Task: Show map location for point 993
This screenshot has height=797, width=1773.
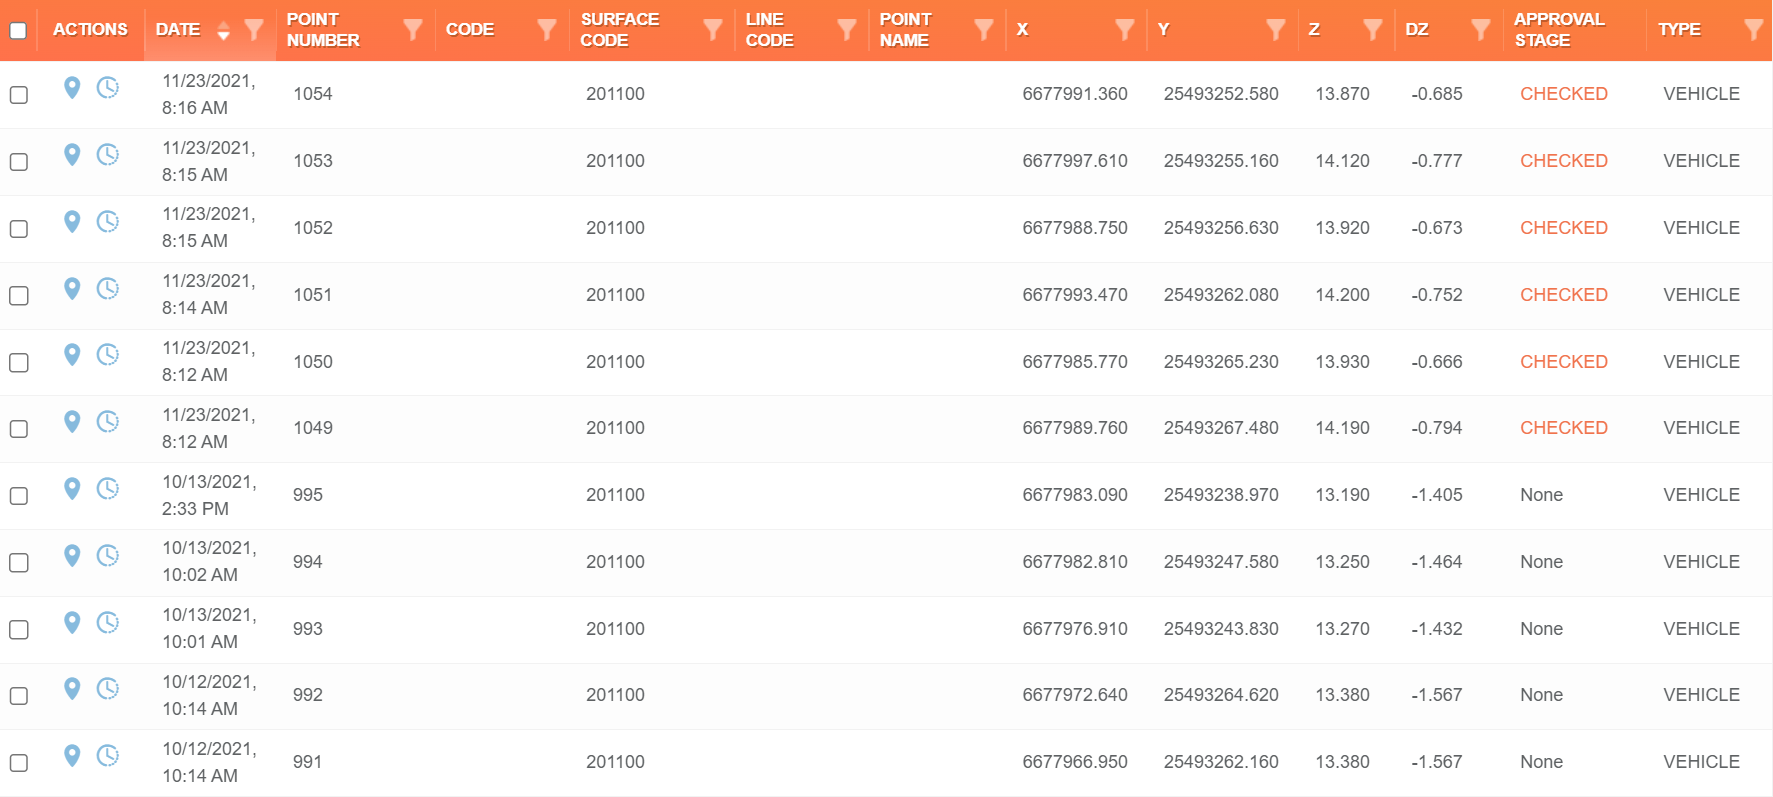Action: pos(72,623)
